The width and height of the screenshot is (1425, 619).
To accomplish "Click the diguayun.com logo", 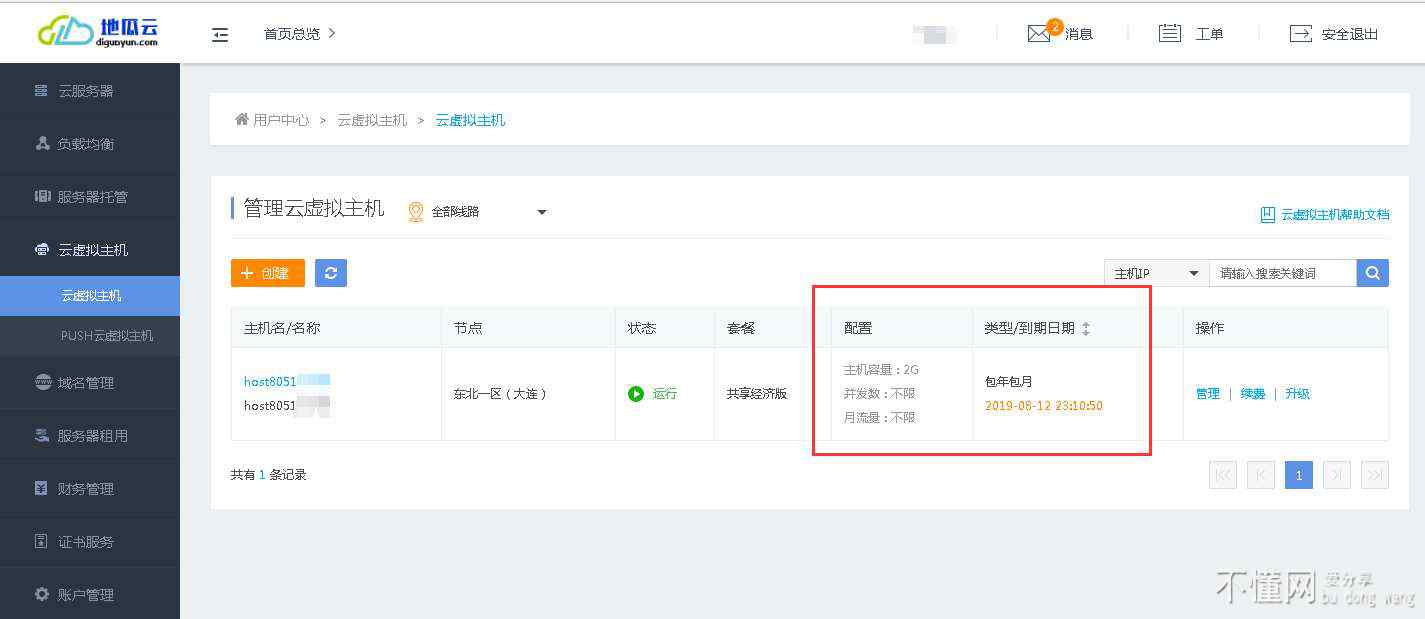I will point(97,32).
